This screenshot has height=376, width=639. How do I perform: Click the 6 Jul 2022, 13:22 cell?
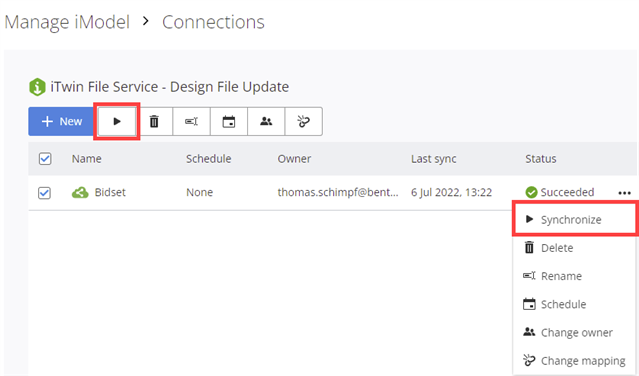[451, 192]
